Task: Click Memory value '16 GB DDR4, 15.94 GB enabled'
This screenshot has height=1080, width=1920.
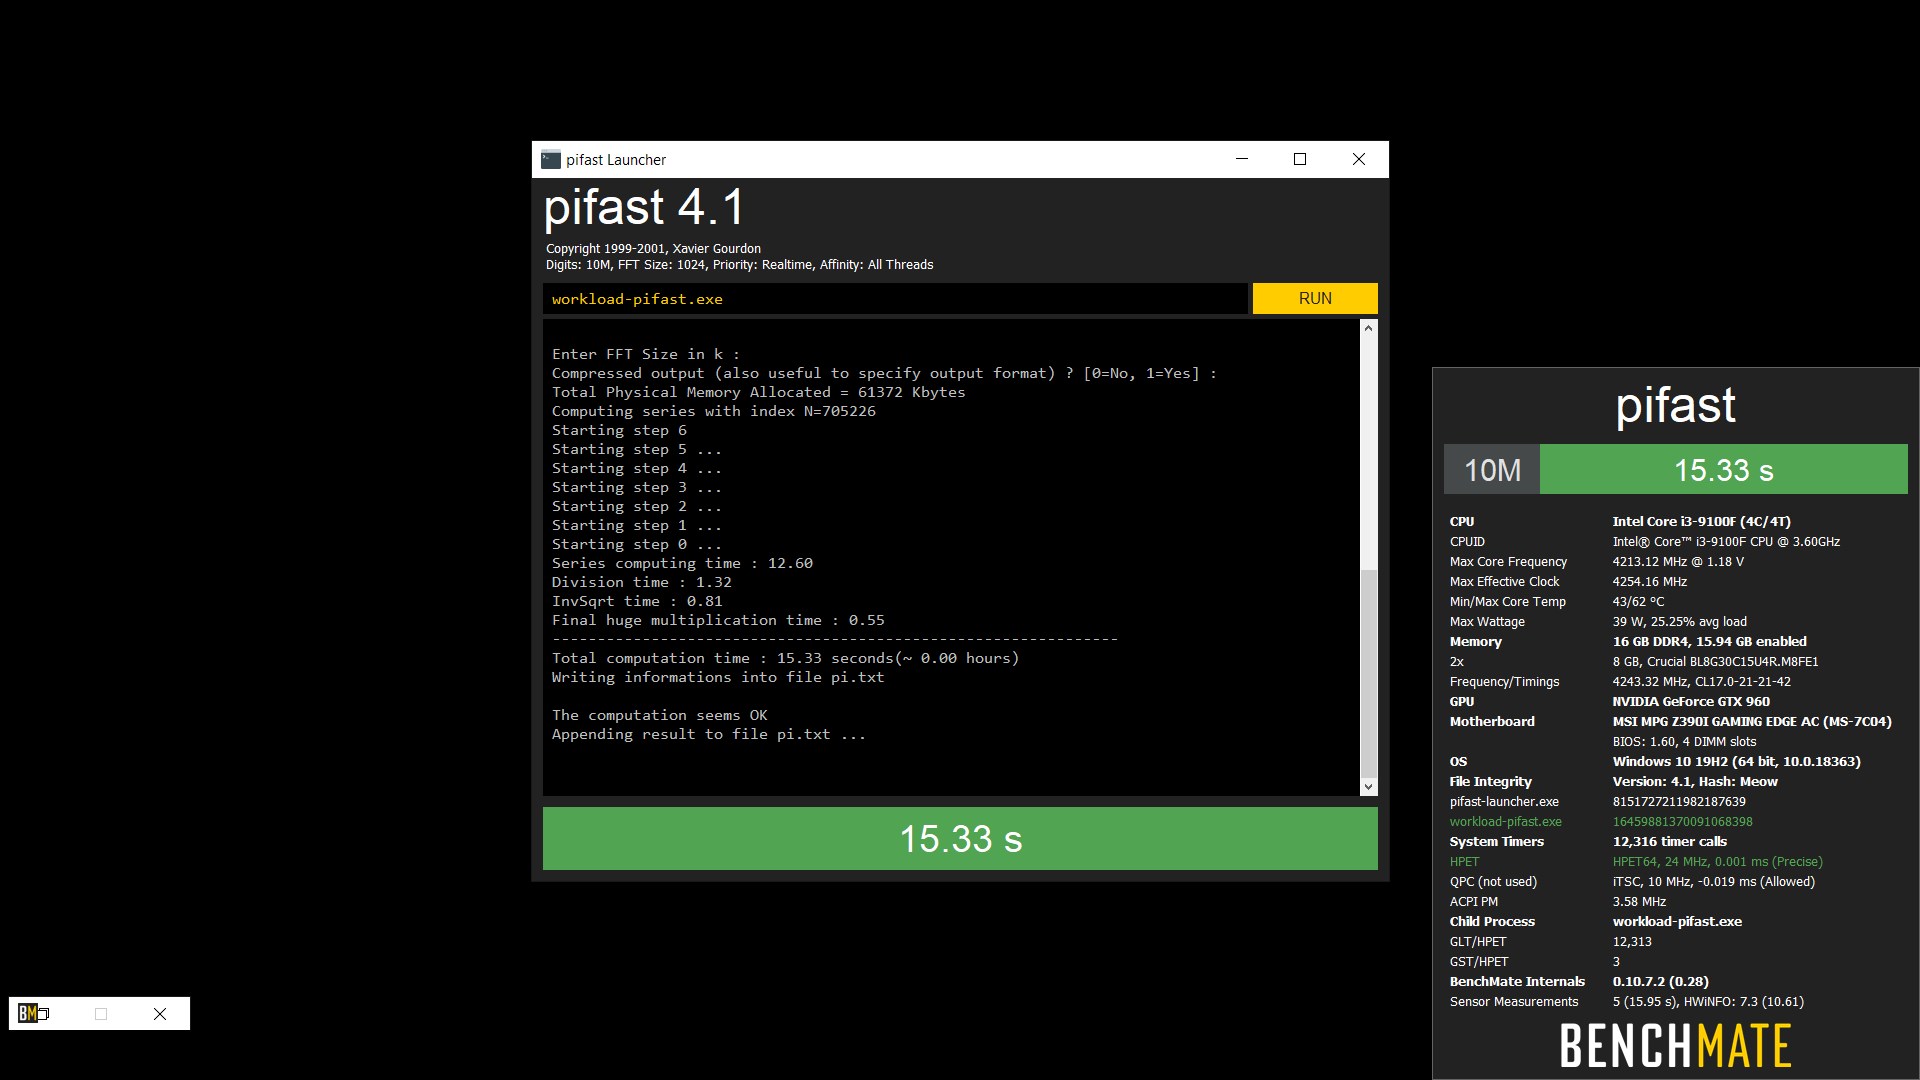Action: click(1710, 642)
